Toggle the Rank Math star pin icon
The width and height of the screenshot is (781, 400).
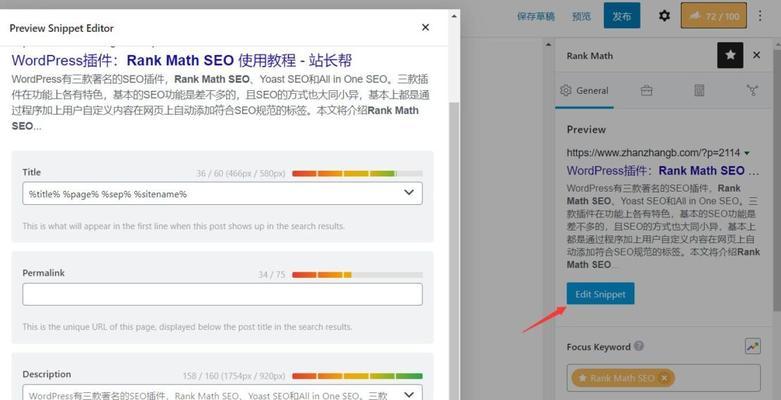(x=730, y=55)
